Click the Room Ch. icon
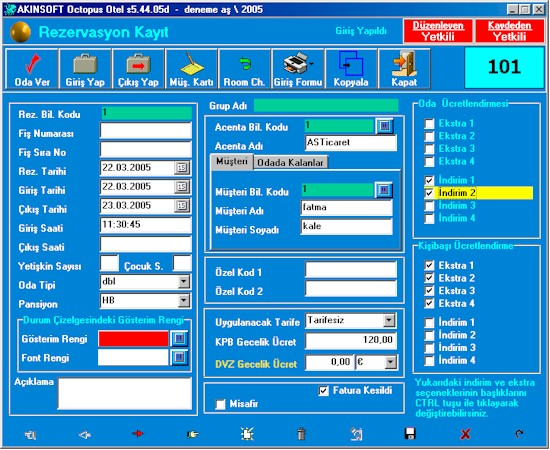The height and width of the screenshot is (450, 550). point(245,64)
